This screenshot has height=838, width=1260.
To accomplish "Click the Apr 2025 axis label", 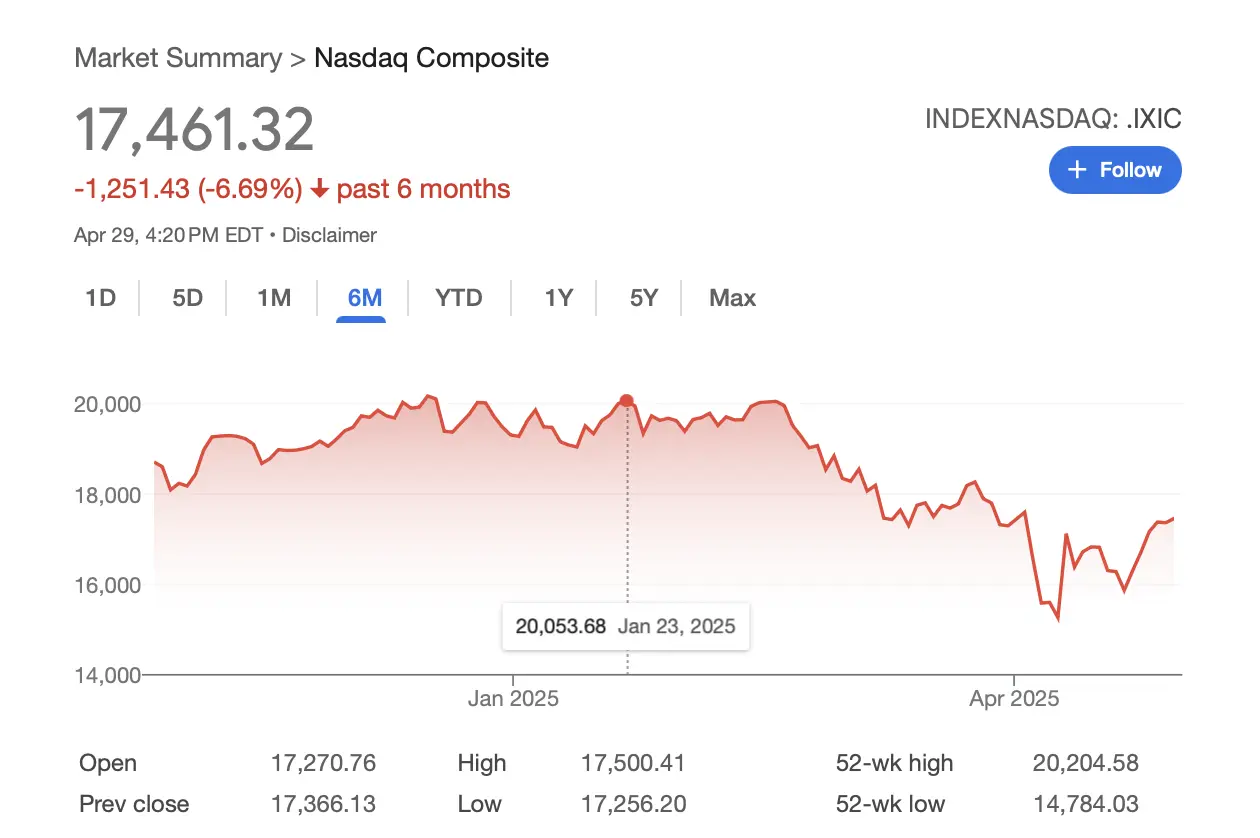I will coord(1014,699).
